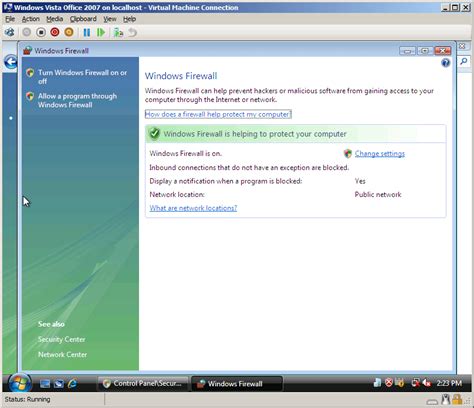
Task: Open the Action menu
Action: pyautogui.click(x=31, y=19)
